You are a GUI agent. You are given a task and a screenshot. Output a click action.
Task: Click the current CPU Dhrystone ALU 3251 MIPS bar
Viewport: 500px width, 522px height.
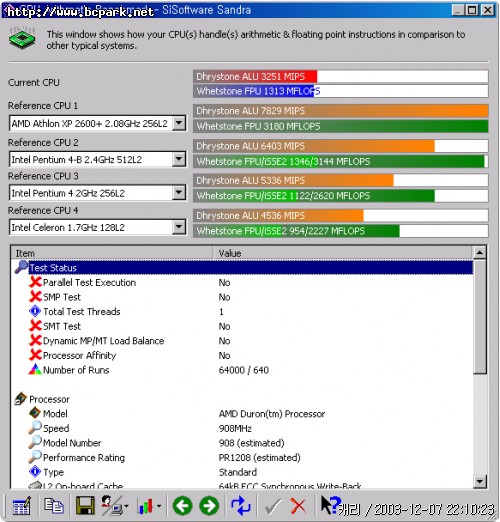340,76
